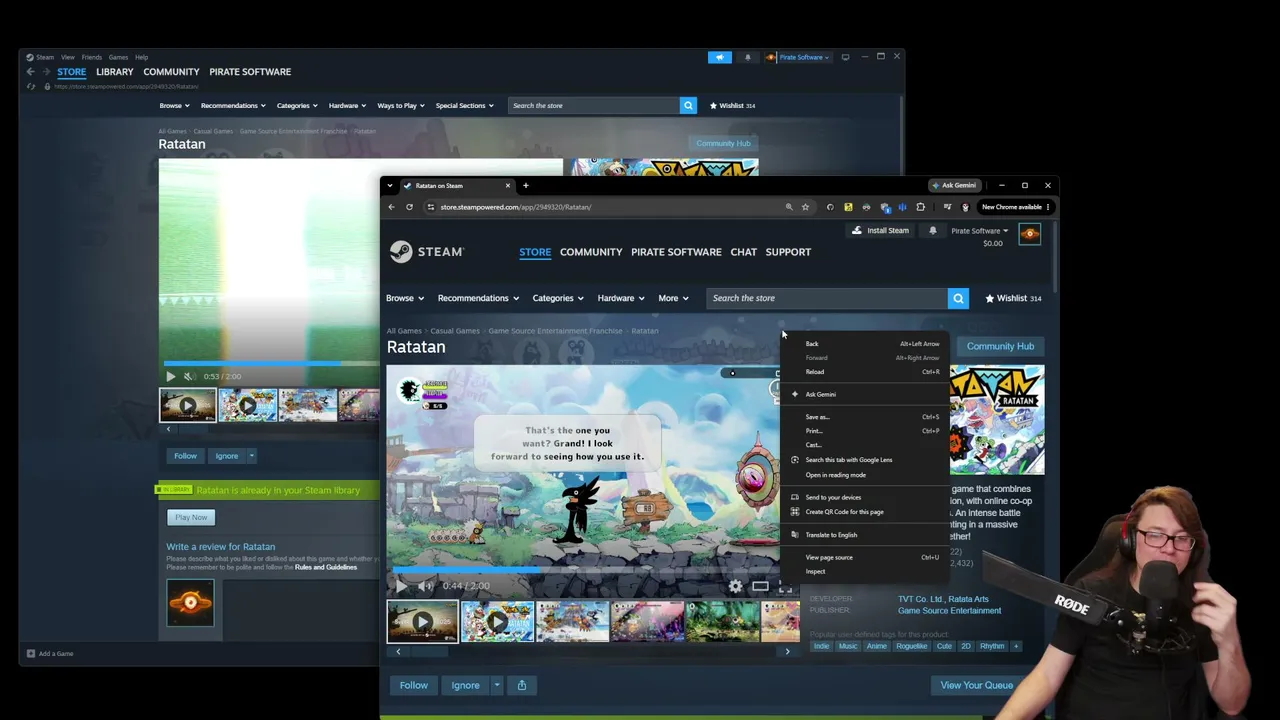Click the Follow button in browser
The image size is (1280, 720).
tap(413, 685)
